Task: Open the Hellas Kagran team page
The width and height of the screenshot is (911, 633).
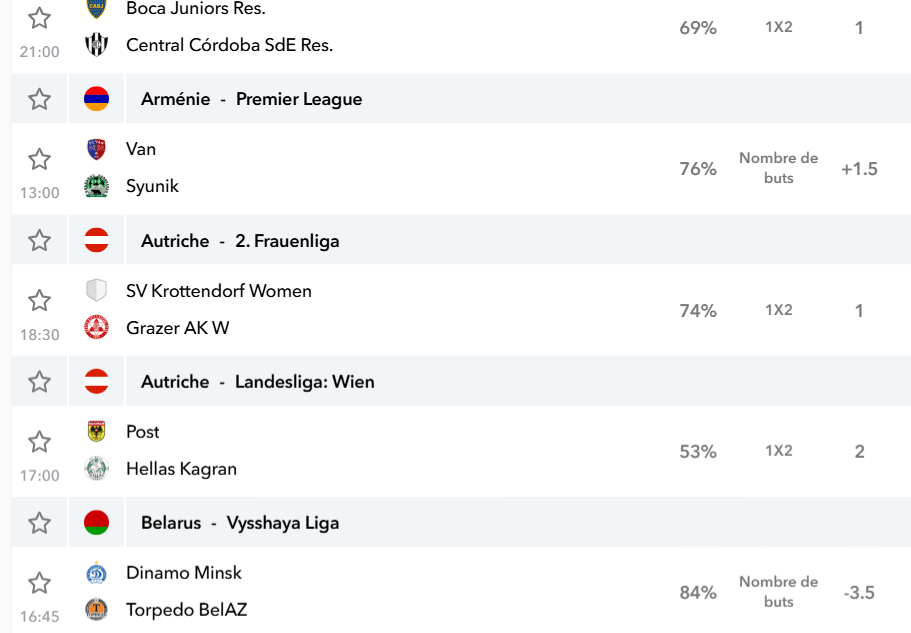Action: click(x=181, y=469)
